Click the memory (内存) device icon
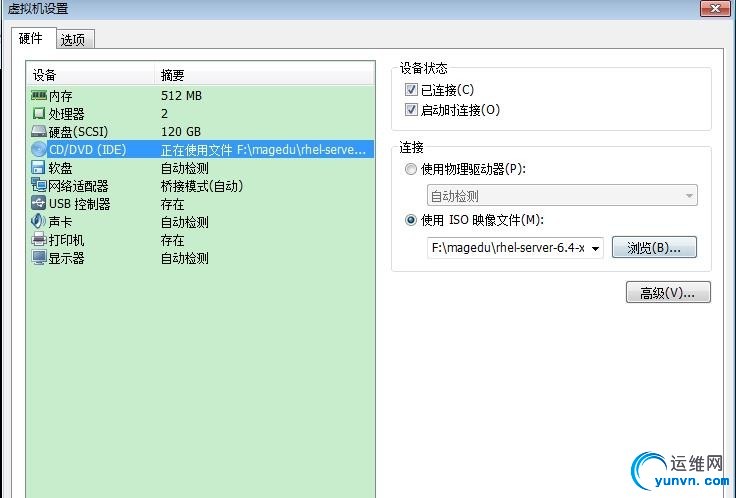 pos(38,96)
